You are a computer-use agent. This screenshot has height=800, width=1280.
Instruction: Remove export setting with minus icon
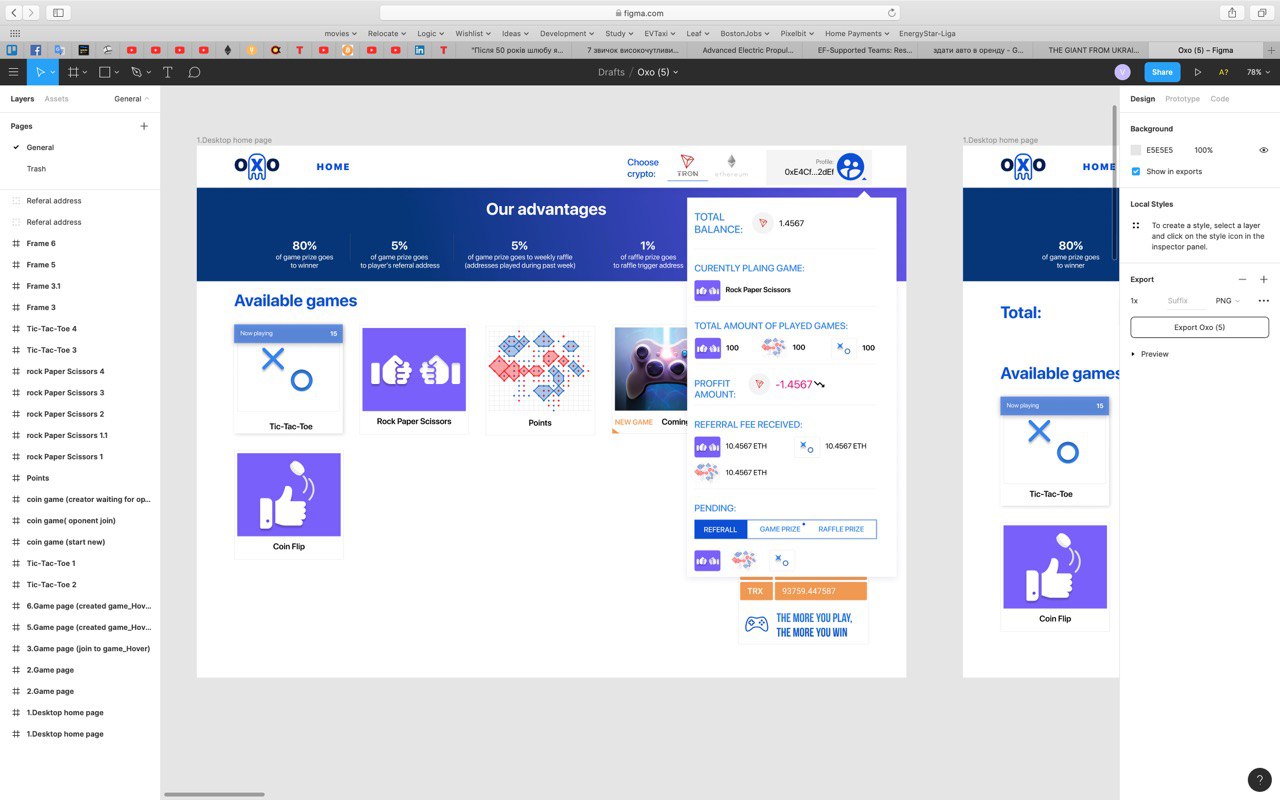(x=1242, y=279)
